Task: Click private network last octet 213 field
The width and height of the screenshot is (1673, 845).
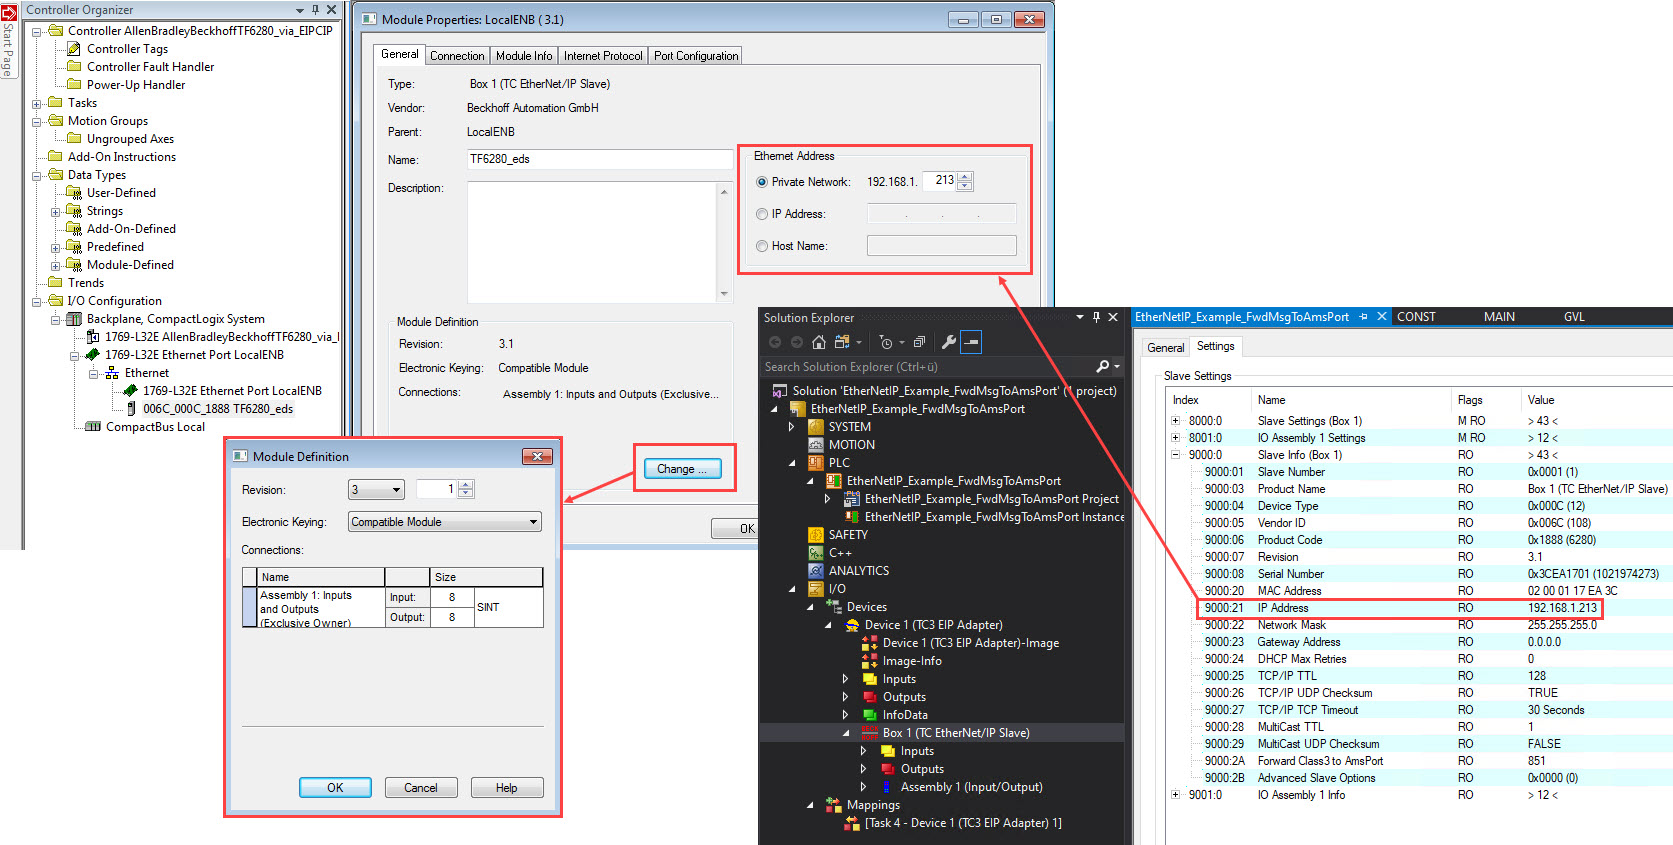Action: [939, 181]
